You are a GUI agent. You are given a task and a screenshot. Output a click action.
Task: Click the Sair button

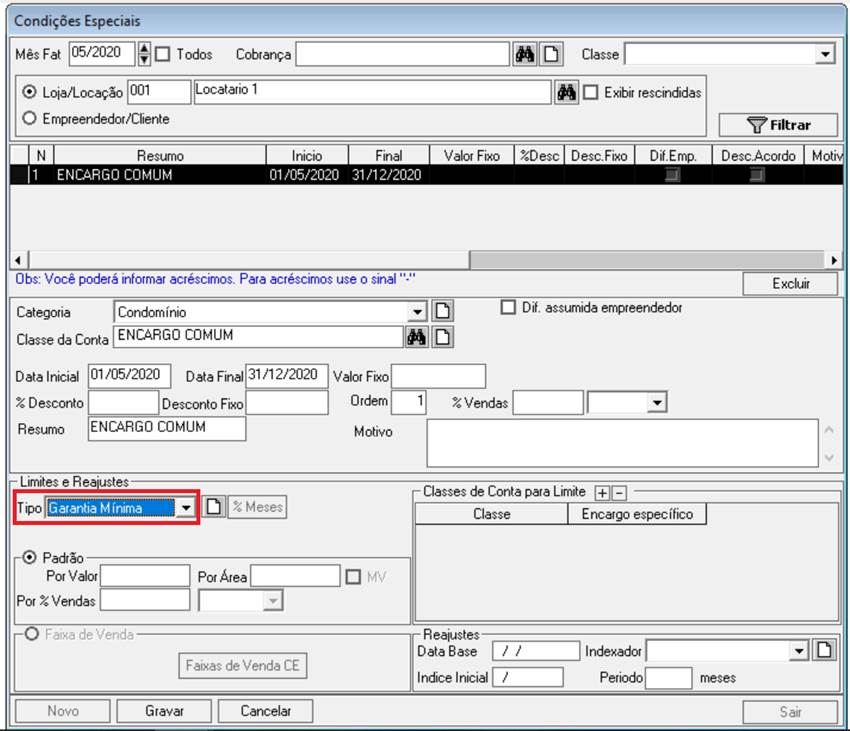point(790,712)
